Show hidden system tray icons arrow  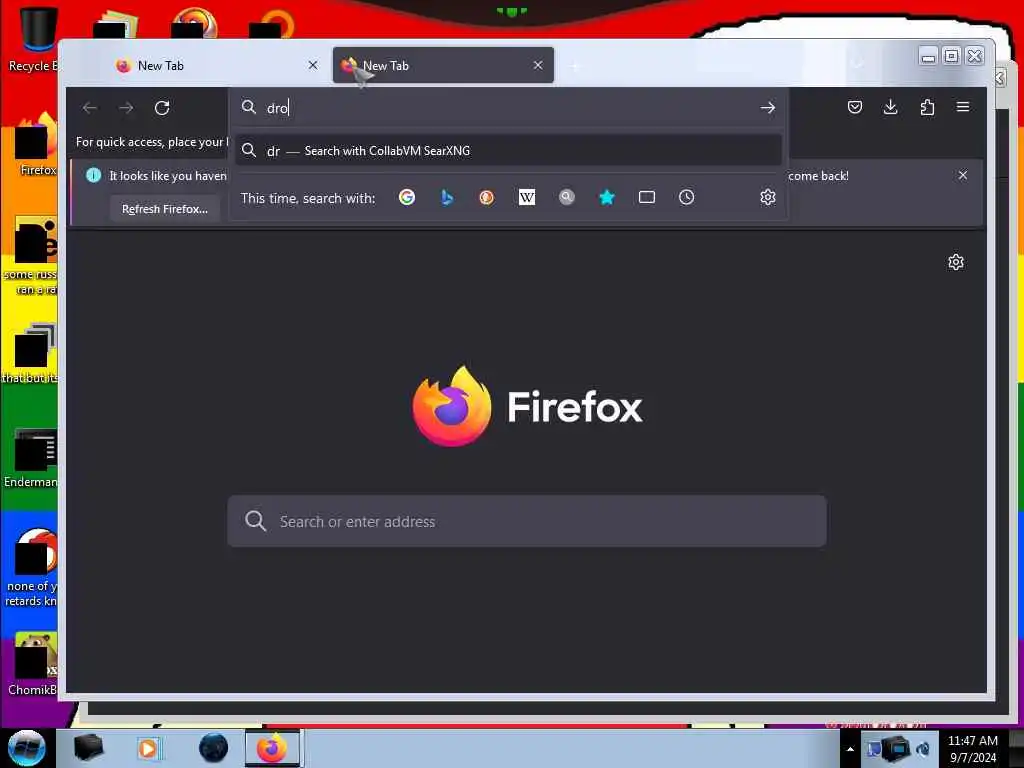(x=850, y=749)
